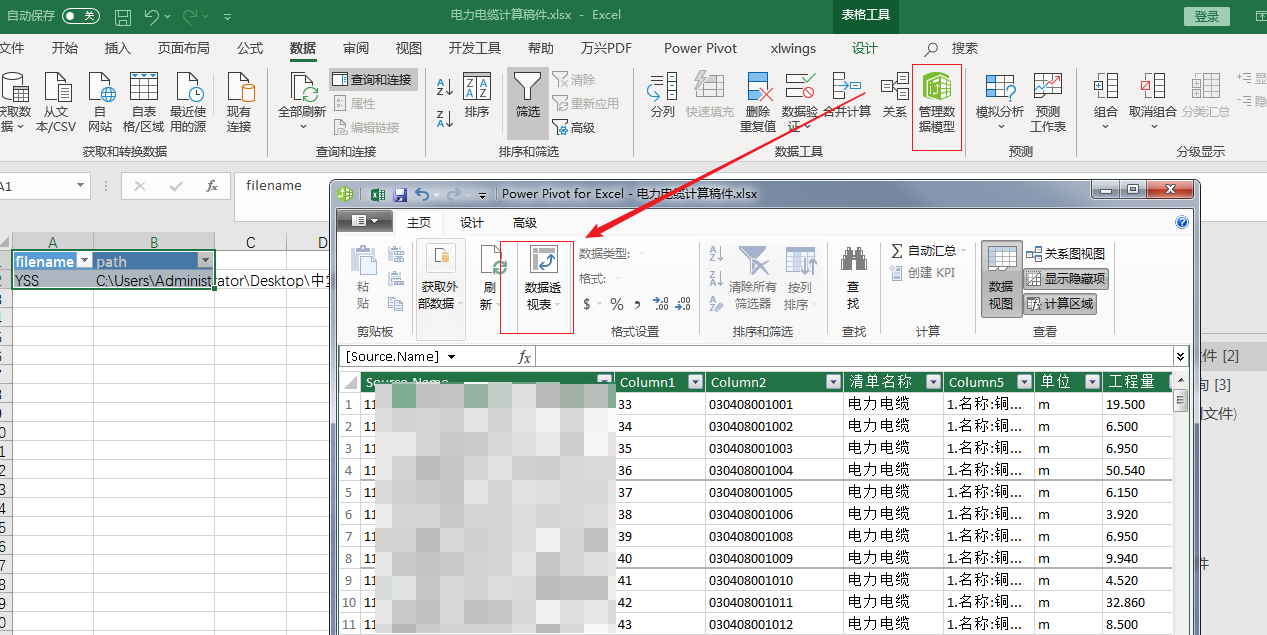Toggle the 查询和连接 pane button
Image resolution: width=1267 pixels, height=635 pixels.
pyautogui.click(x=373, y=79)
